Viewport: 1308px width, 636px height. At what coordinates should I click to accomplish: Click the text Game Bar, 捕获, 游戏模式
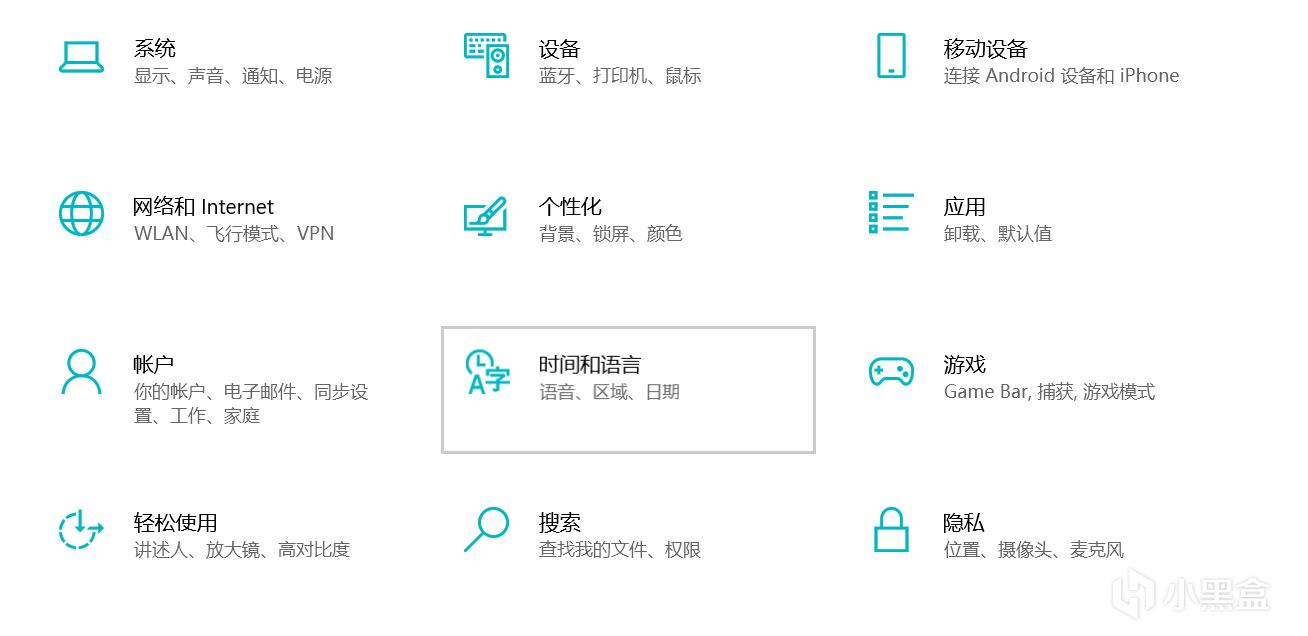(x=1050, y=392)
